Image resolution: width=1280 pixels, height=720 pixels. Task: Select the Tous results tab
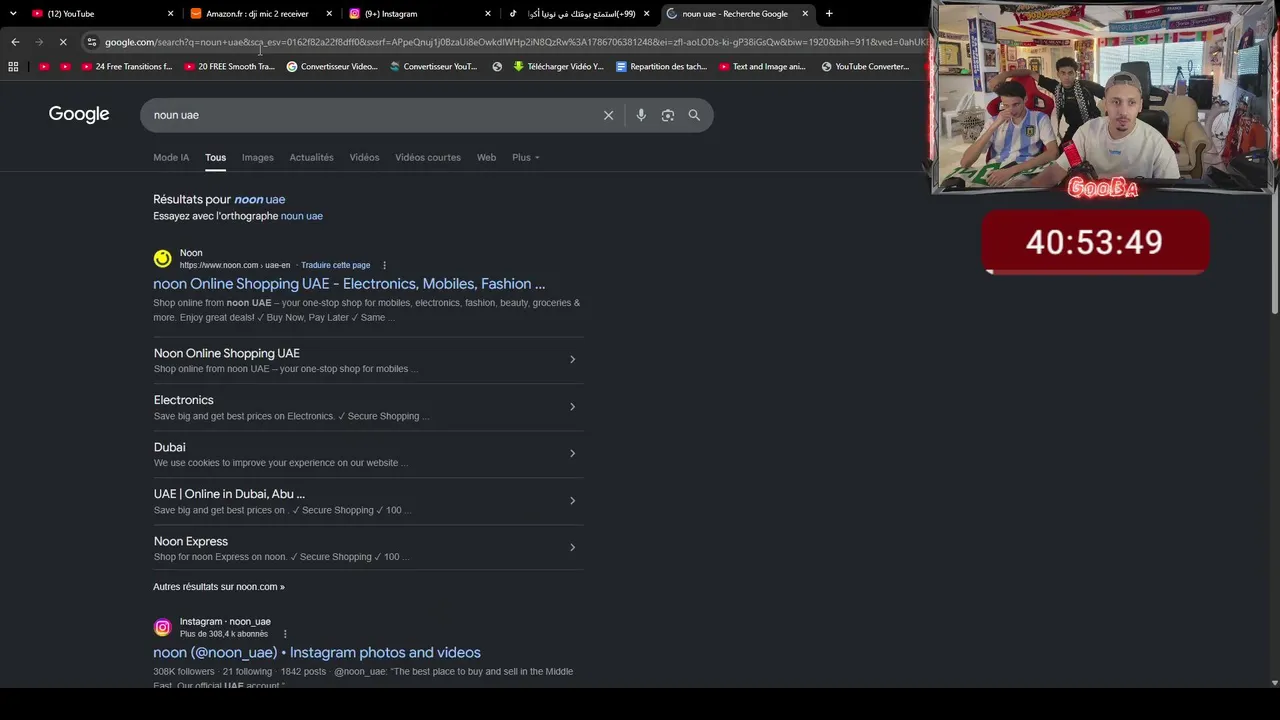pos(216,157)
